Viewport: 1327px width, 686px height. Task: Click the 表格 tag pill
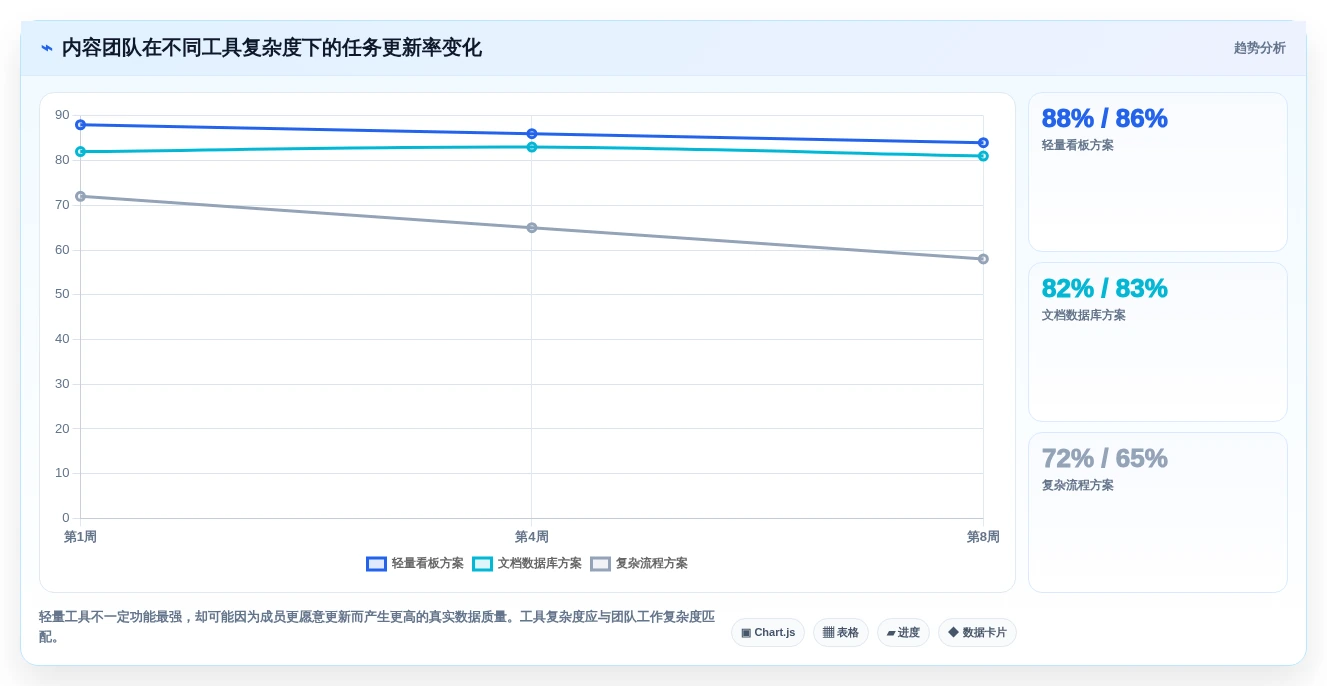point(841,632)
